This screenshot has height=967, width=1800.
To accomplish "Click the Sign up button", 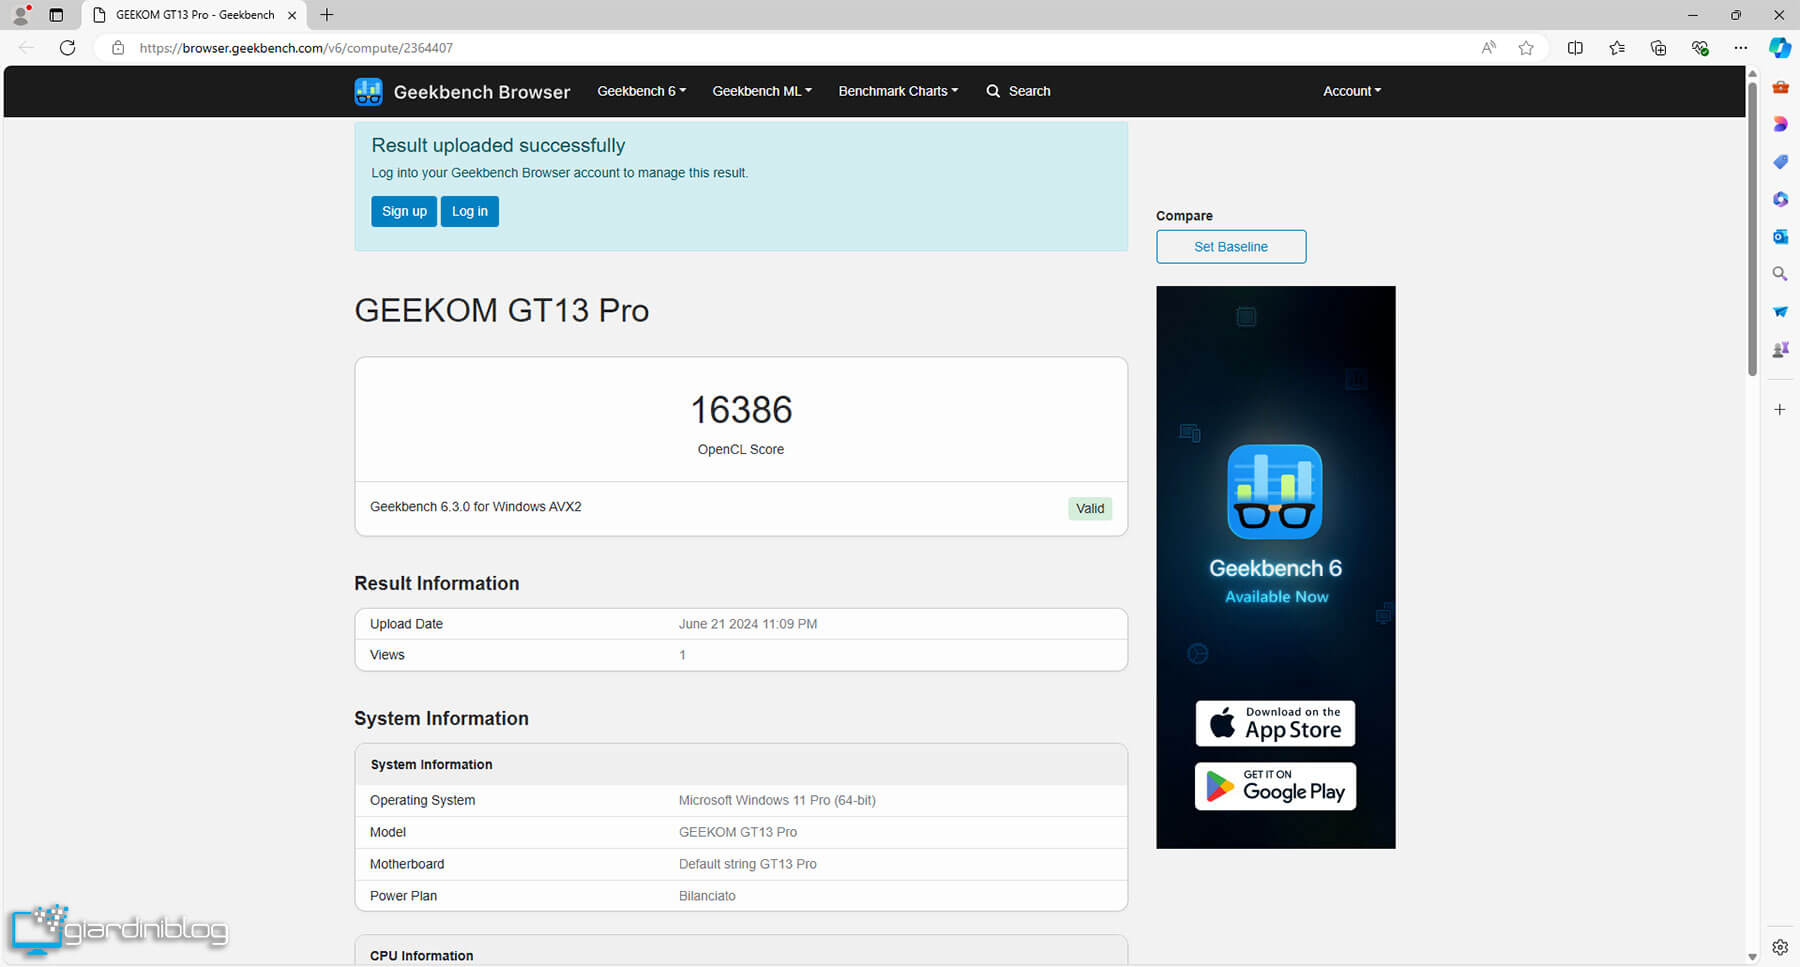I will (x=404, y=211).
